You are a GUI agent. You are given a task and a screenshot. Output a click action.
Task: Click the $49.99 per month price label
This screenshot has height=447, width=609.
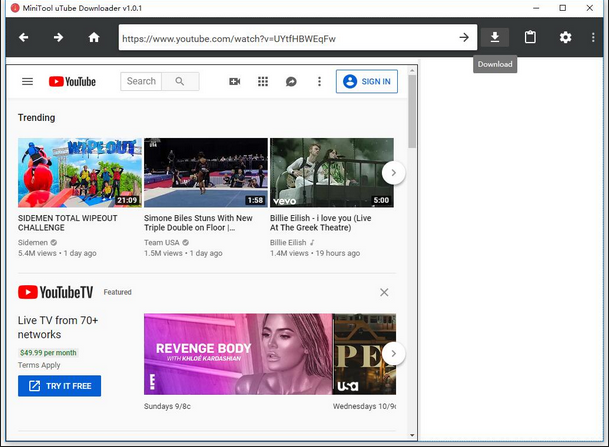[48, 353]
